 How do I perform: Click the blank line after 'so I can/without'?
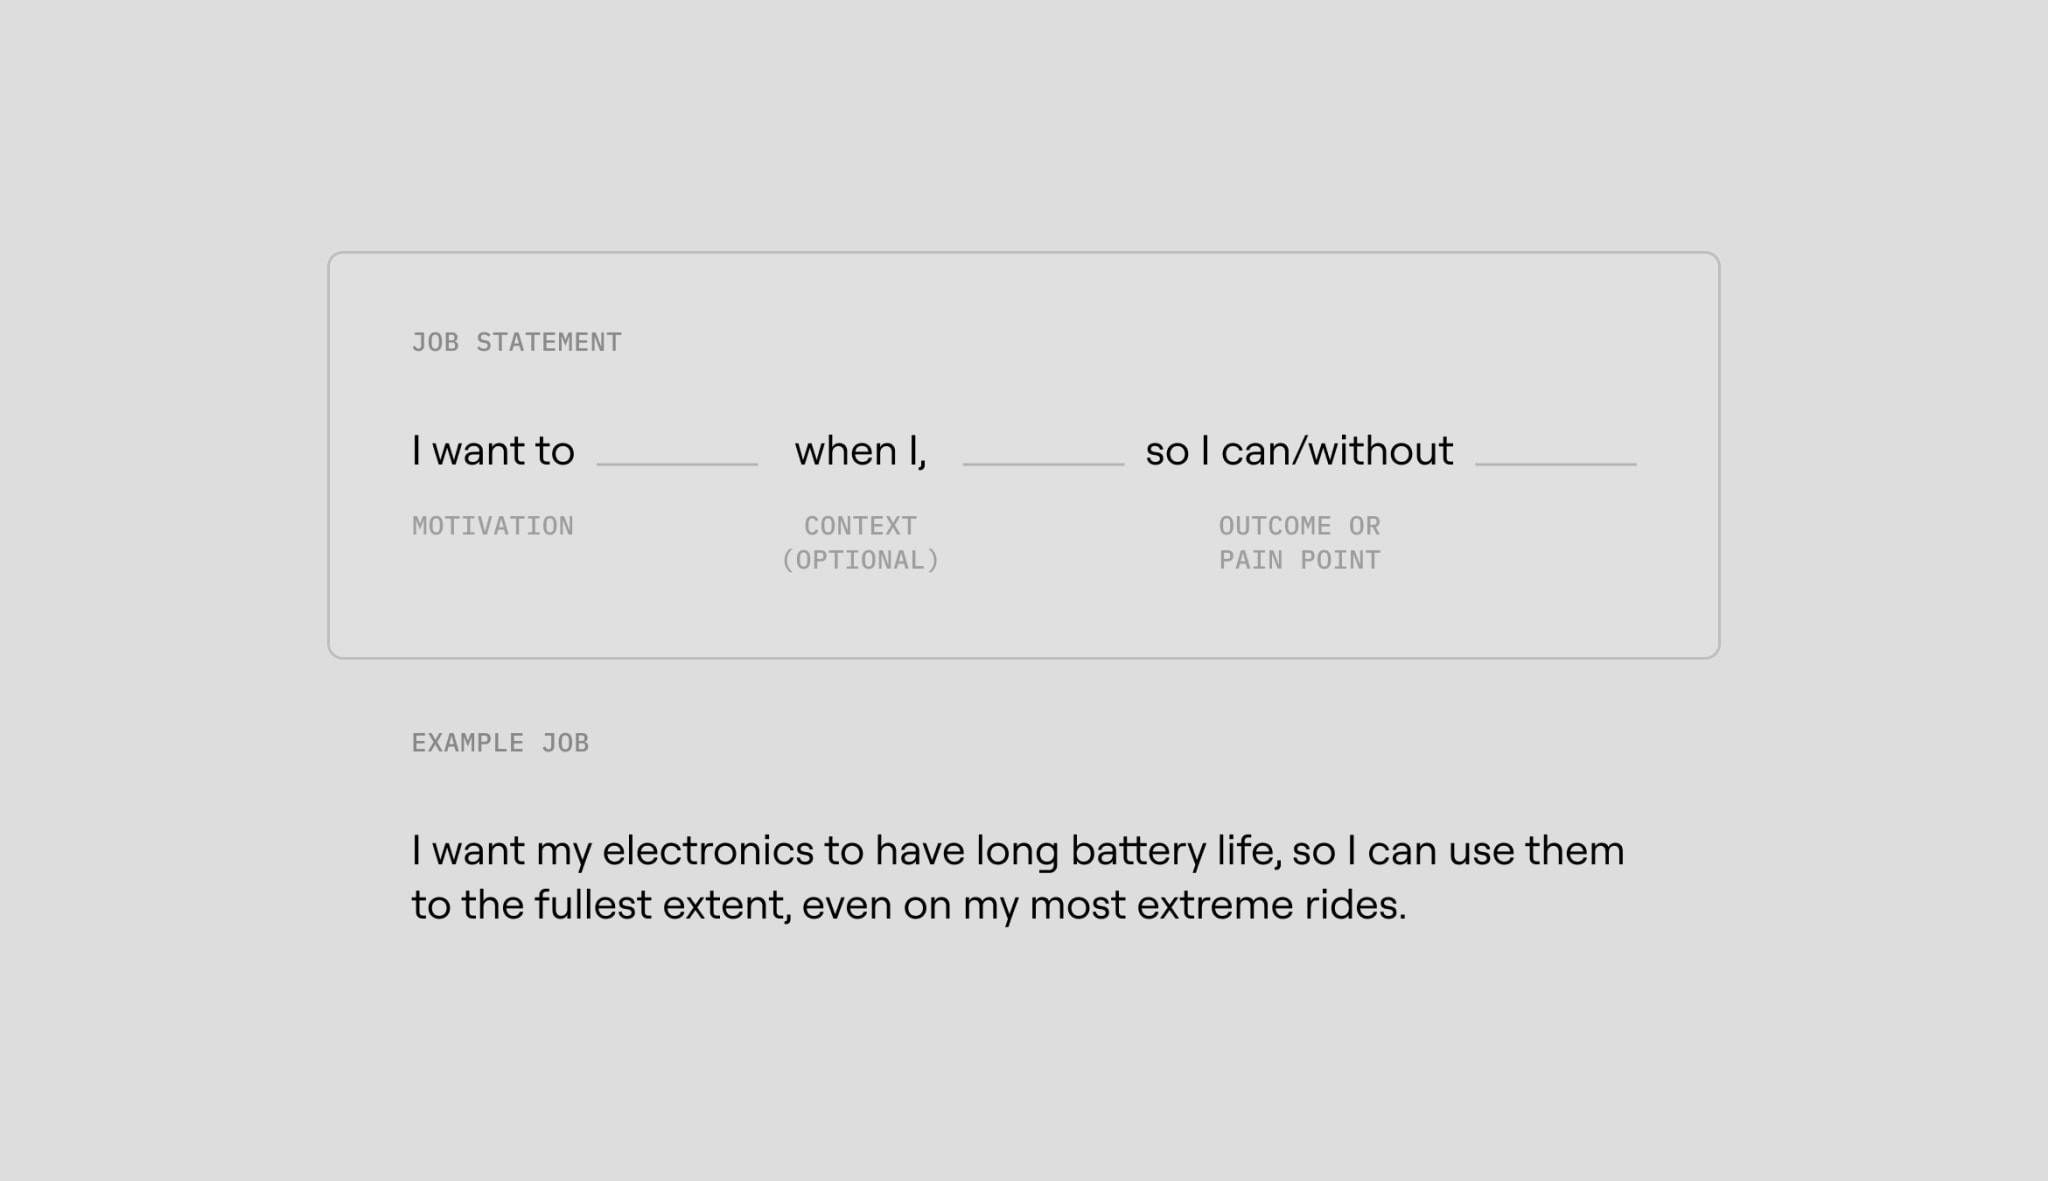(x=1556, y=464)
